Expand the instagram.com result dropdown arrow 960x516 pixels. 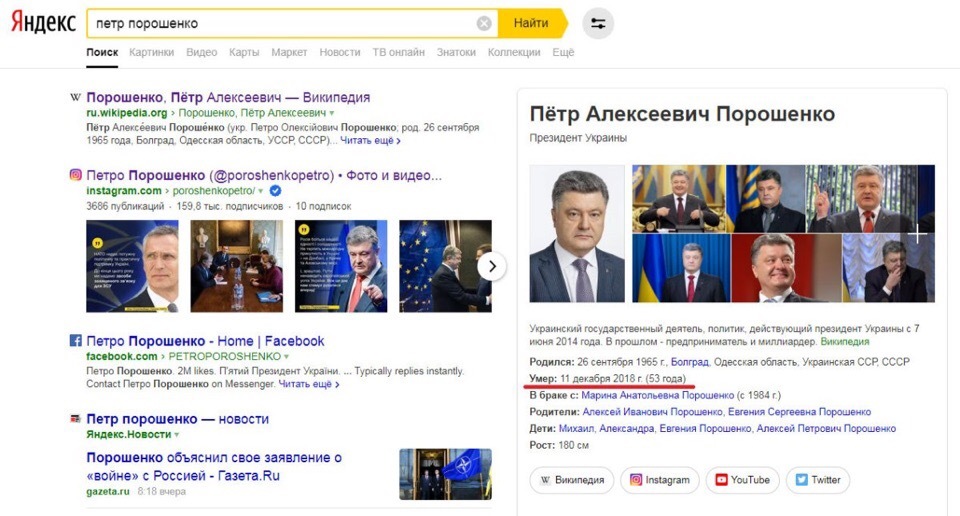click(260, 191)
